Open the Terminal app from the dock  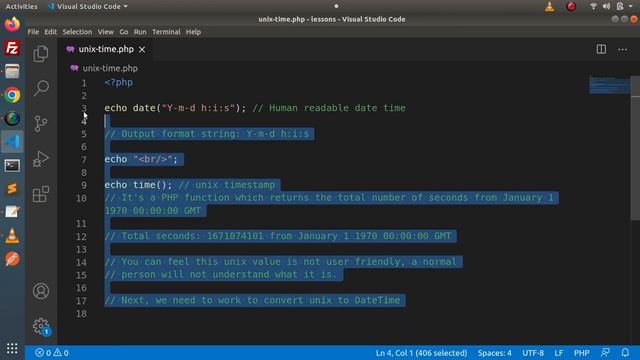[x=12, y=165]
